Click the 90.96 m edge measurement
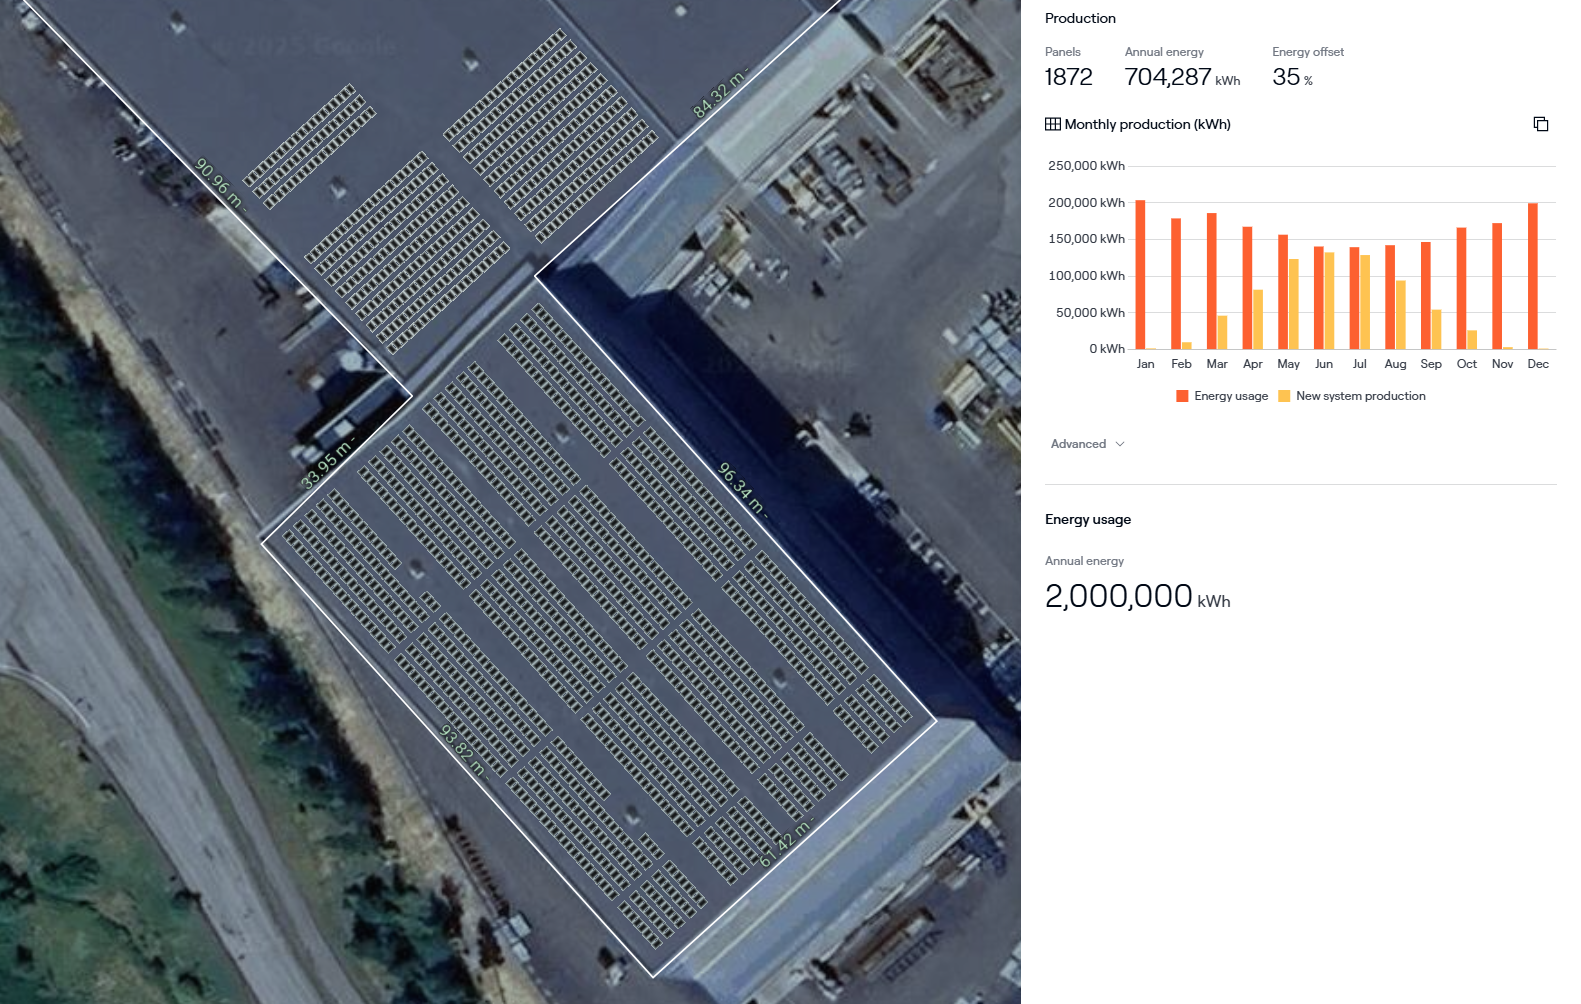Viewport: 1581px width, 1004px height. (x=218, y=183)
